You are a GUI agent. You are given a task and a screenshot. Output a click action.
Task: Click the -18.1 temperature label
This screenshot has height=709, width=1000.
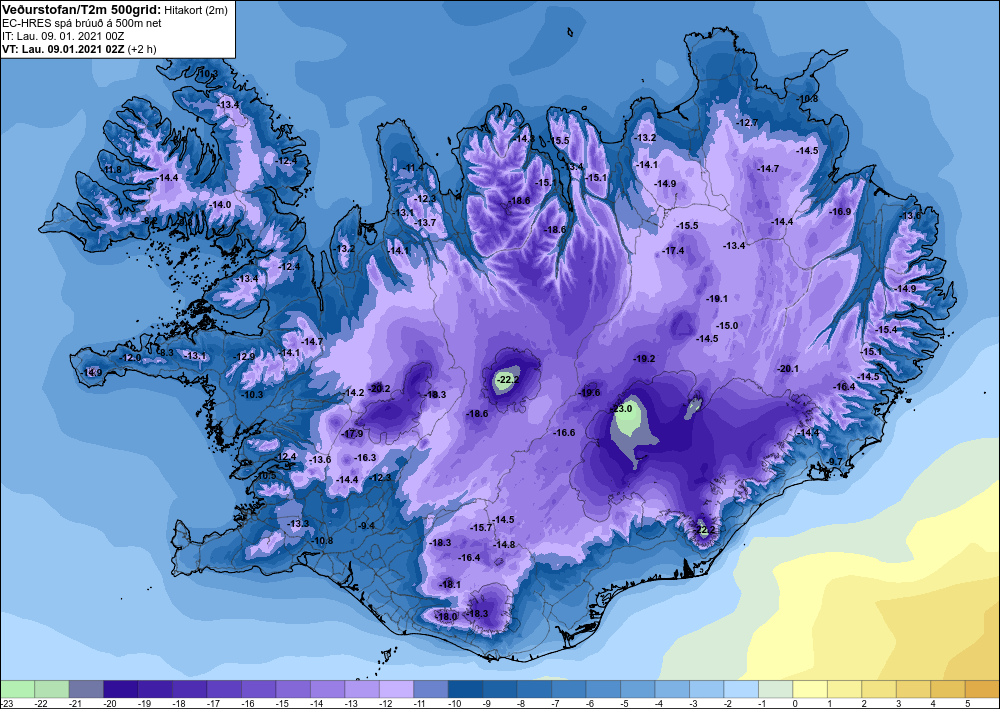pos(450,585)
